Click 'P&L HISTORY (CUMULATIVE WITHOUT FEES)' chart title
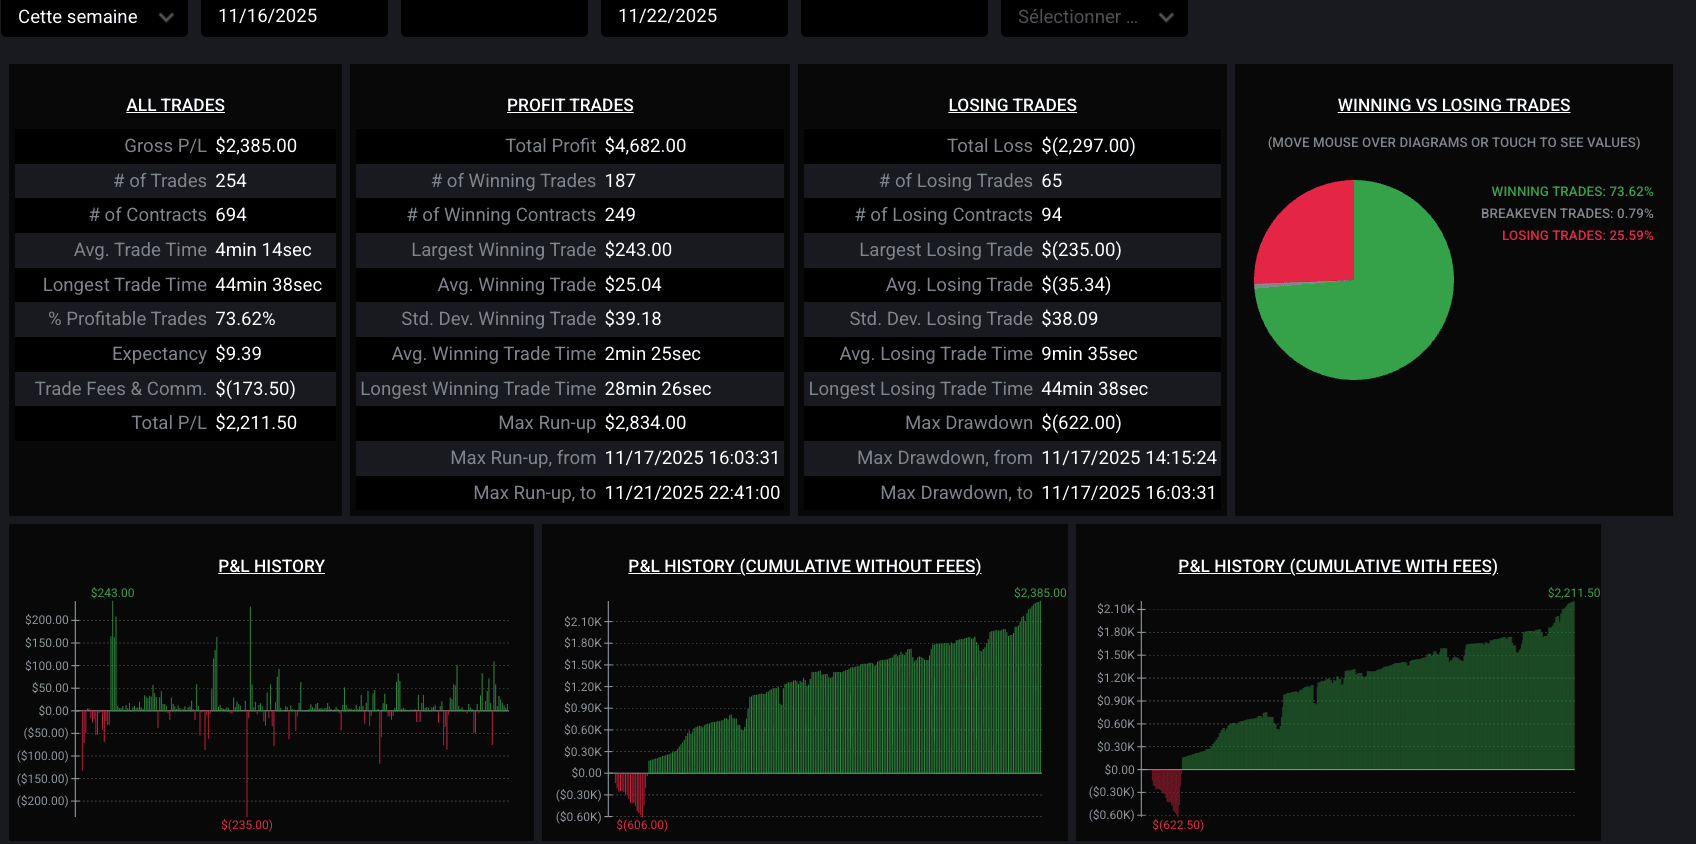 click(x=804, y=566)
